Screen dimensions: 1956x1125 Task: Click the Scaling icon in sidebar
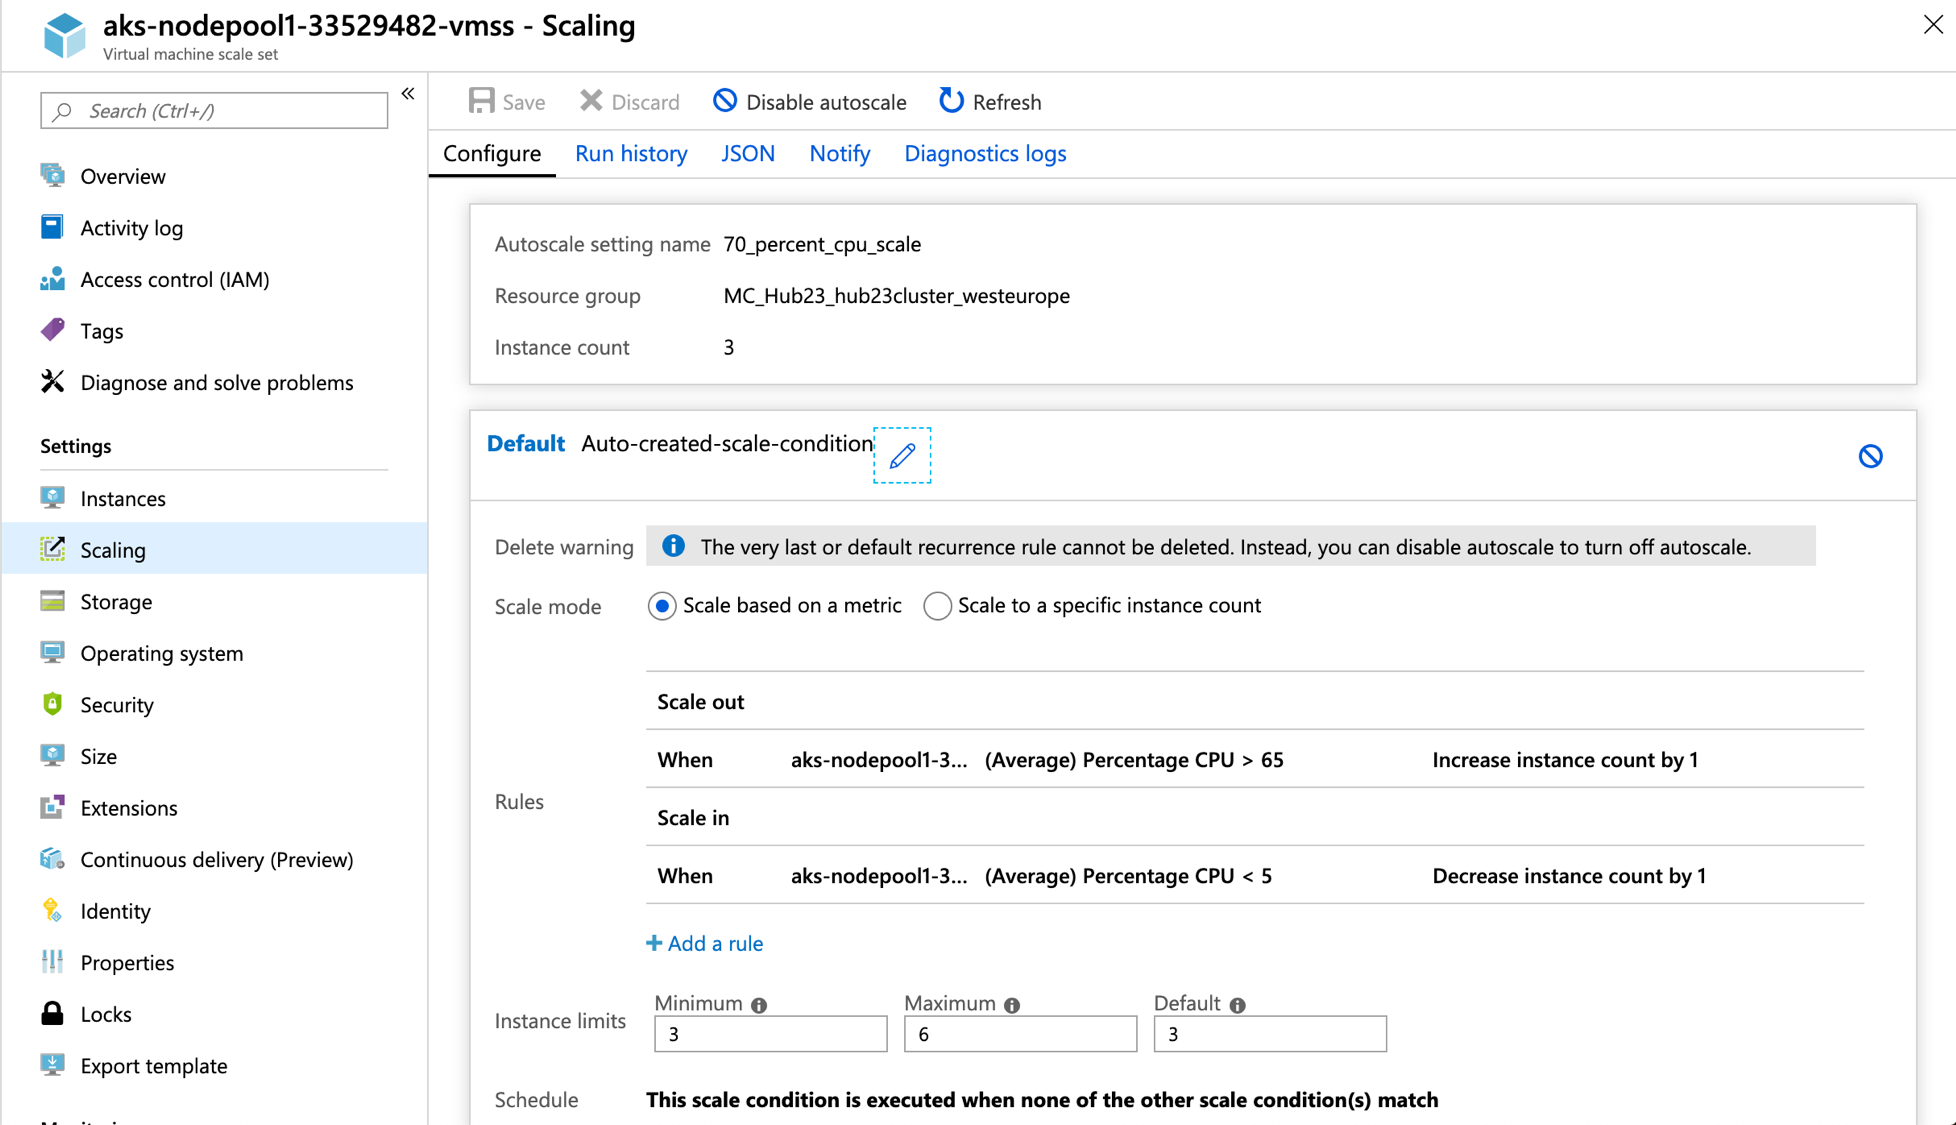click(53, 549)
